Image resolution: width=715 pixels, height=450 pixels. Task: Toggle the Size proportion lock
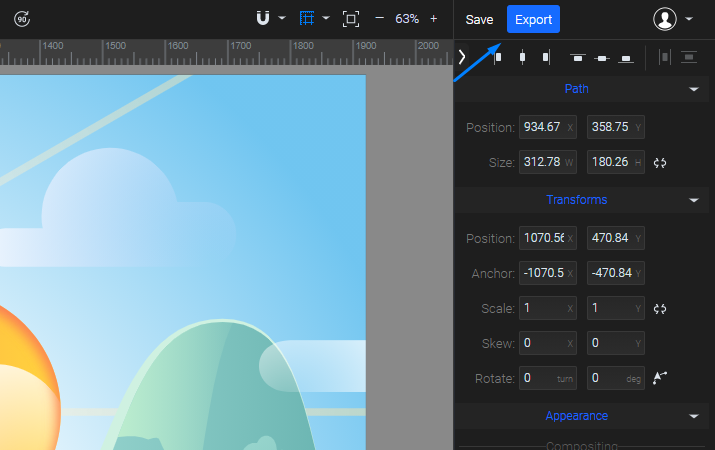(x=659, y=162)
